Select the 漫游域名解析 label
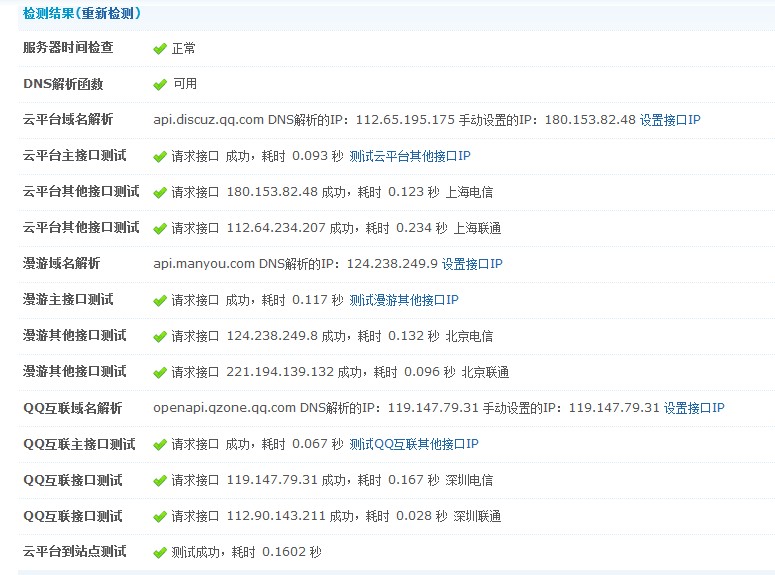Screen dimensions: 775x575 (62, 263)
